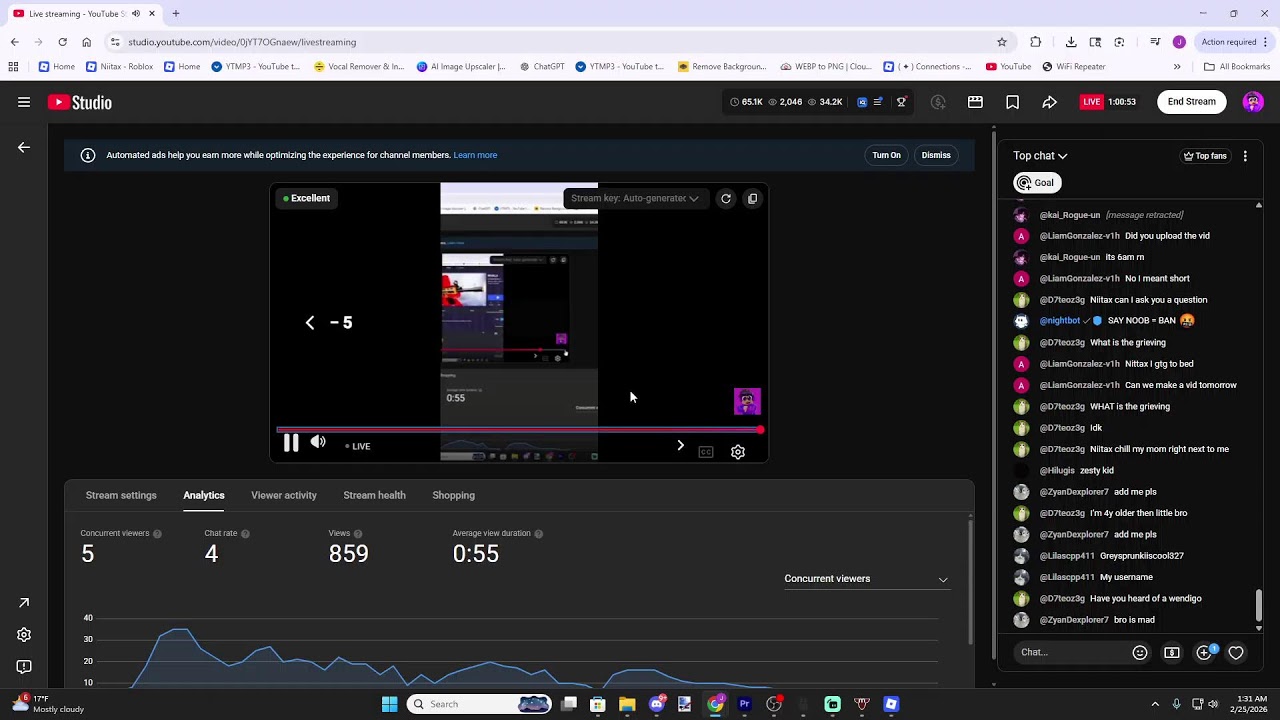Viewport: 1280px width, 720px height.
Task: Open Premiere Pro from the taskbar
Action: click(744, 704)
